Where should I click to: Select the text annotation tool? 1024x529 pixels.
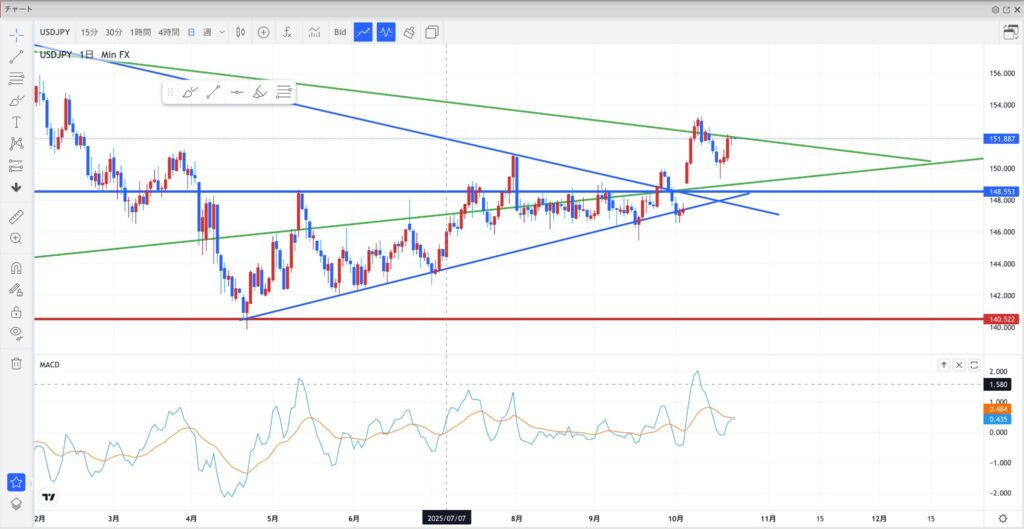[x=16, y=121]
